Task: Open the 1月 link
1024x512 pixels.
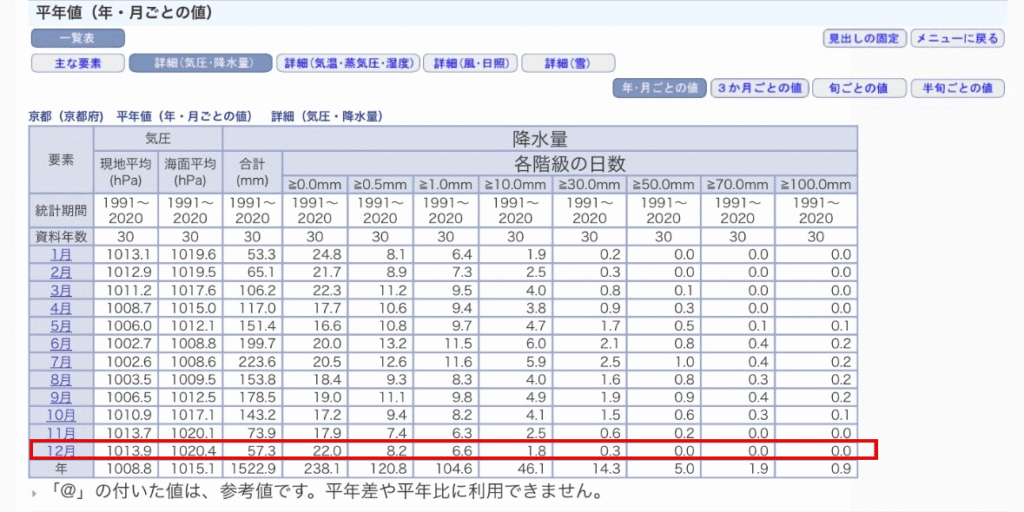Action: [61, 255]
